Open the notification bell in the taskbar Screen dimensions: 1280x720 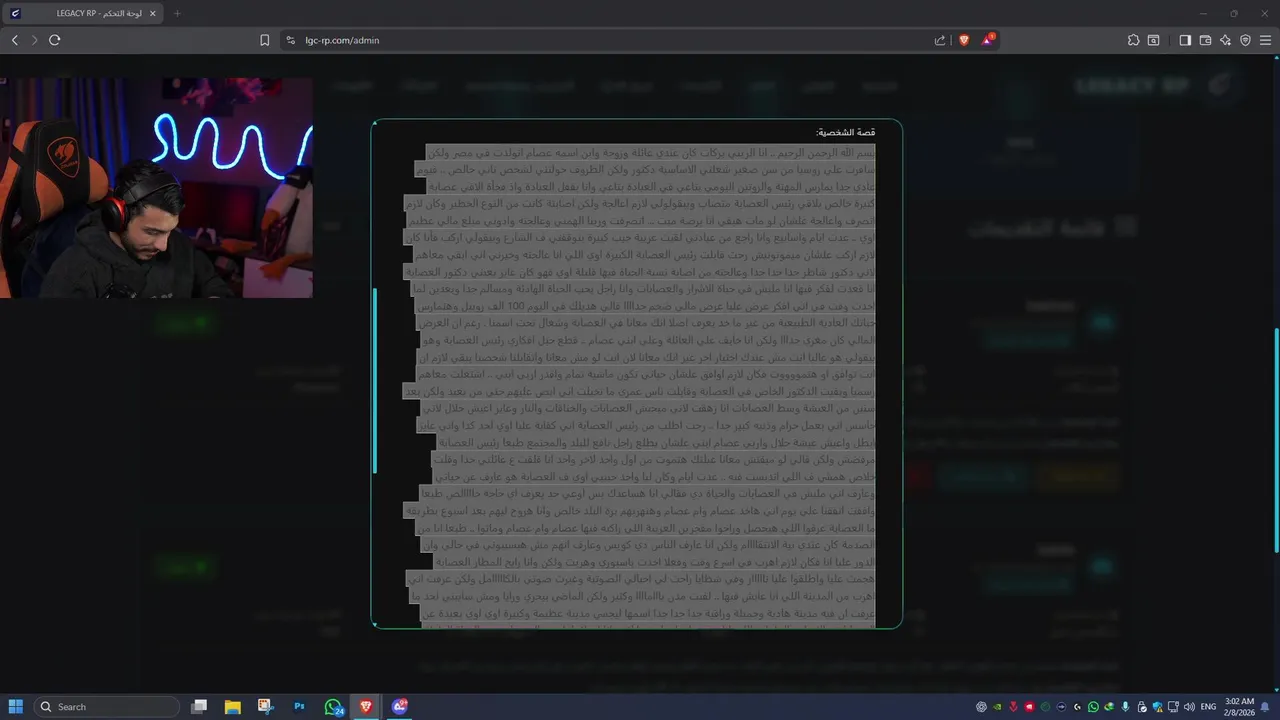click(x=1264, y=707)
